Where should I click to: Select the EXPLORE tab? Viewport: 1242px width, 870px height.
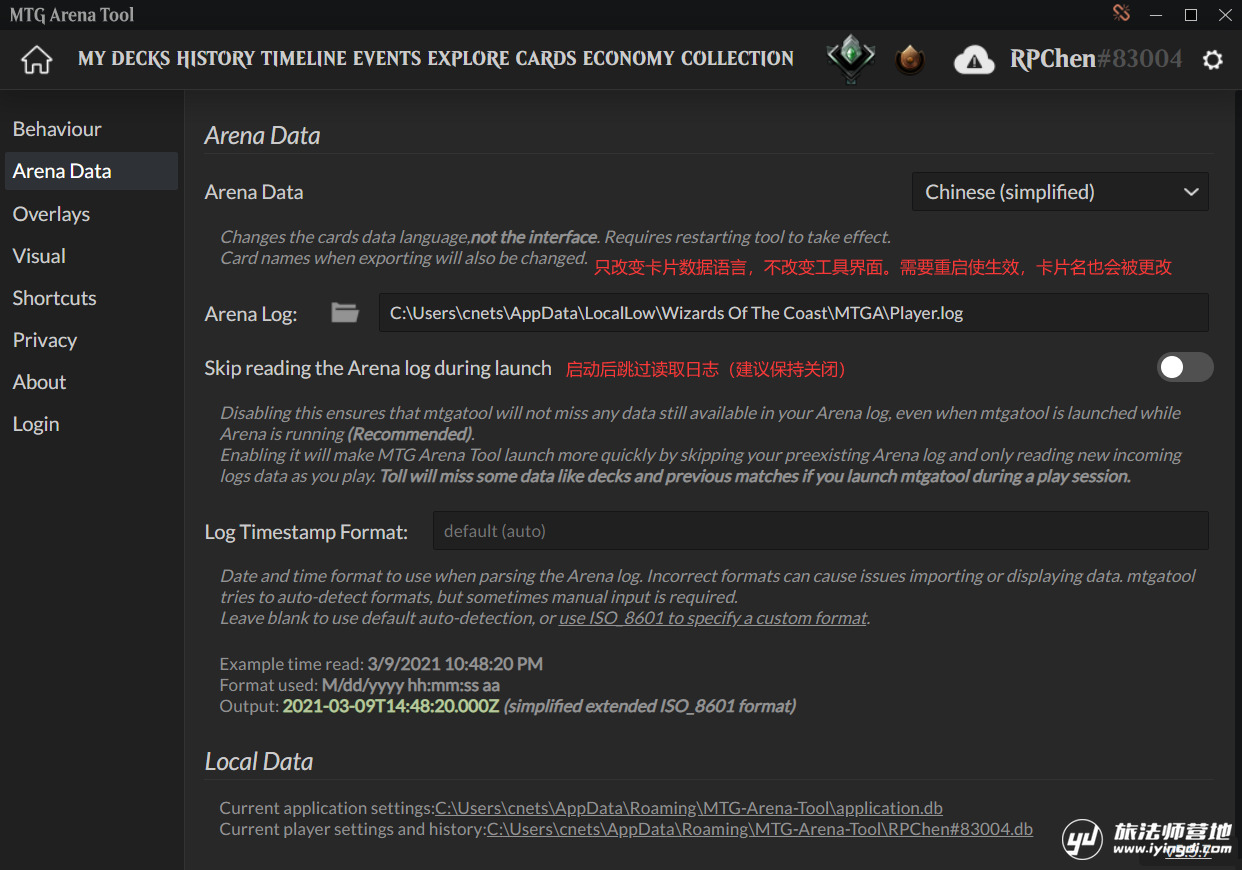(469, 59)
